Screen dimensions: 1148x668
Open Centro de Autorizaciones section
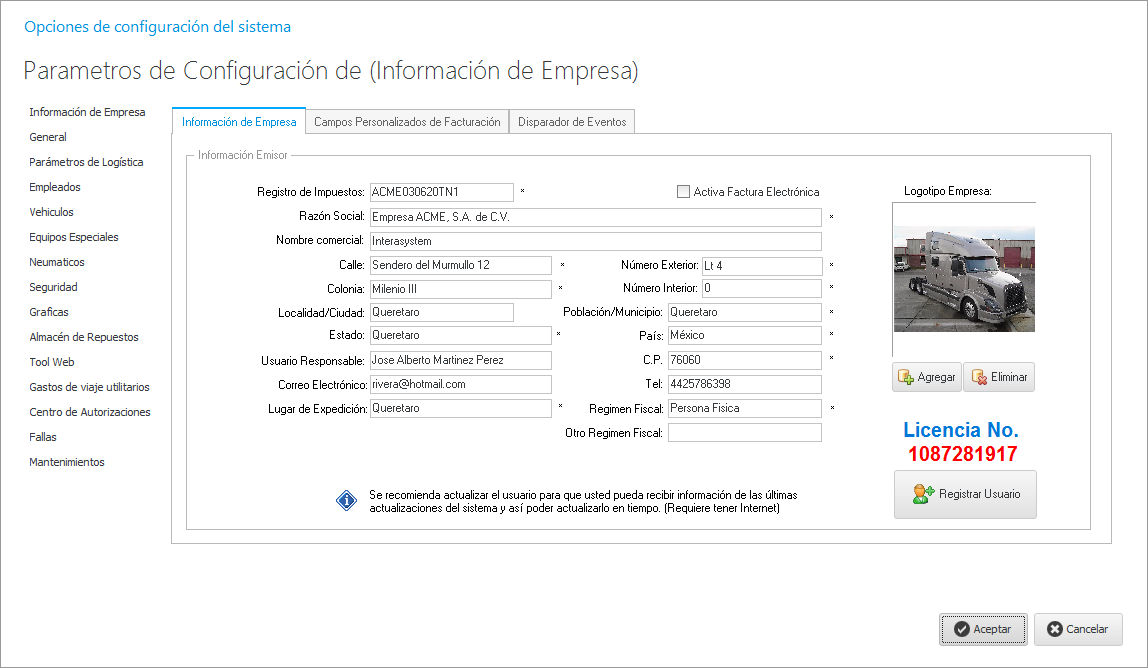point(90,412)
